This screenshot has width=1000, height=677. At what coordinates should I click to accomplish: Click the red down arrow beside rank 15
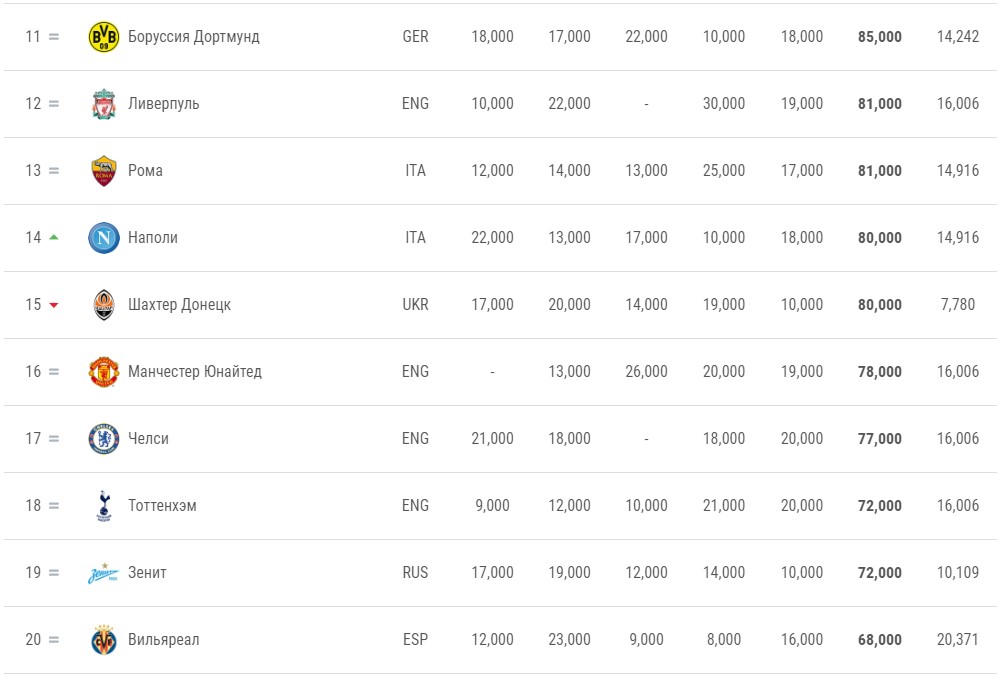tap(54, 305)
